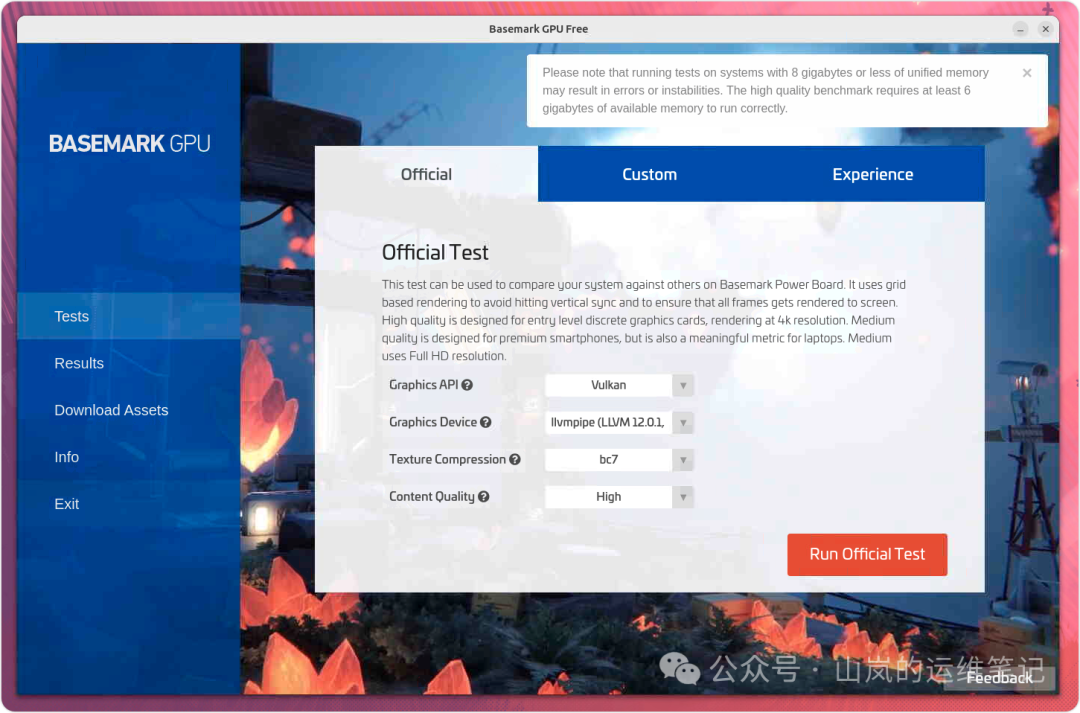Click the Content Quality help icon
Viewport: 1080px width, 713px height.
coord(484,497)
